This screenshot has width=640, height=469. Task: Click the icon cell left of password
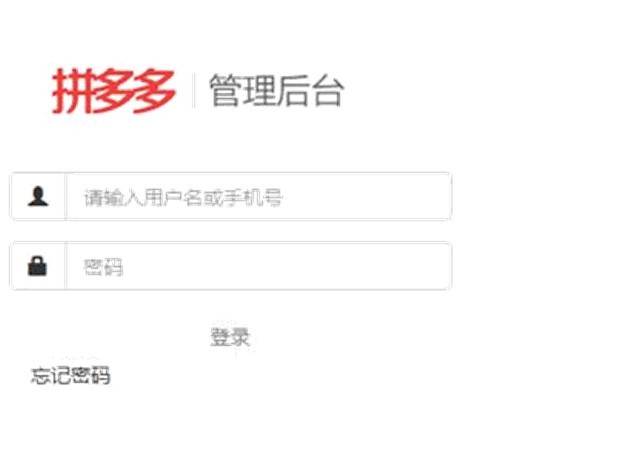[x=38, y=266]
